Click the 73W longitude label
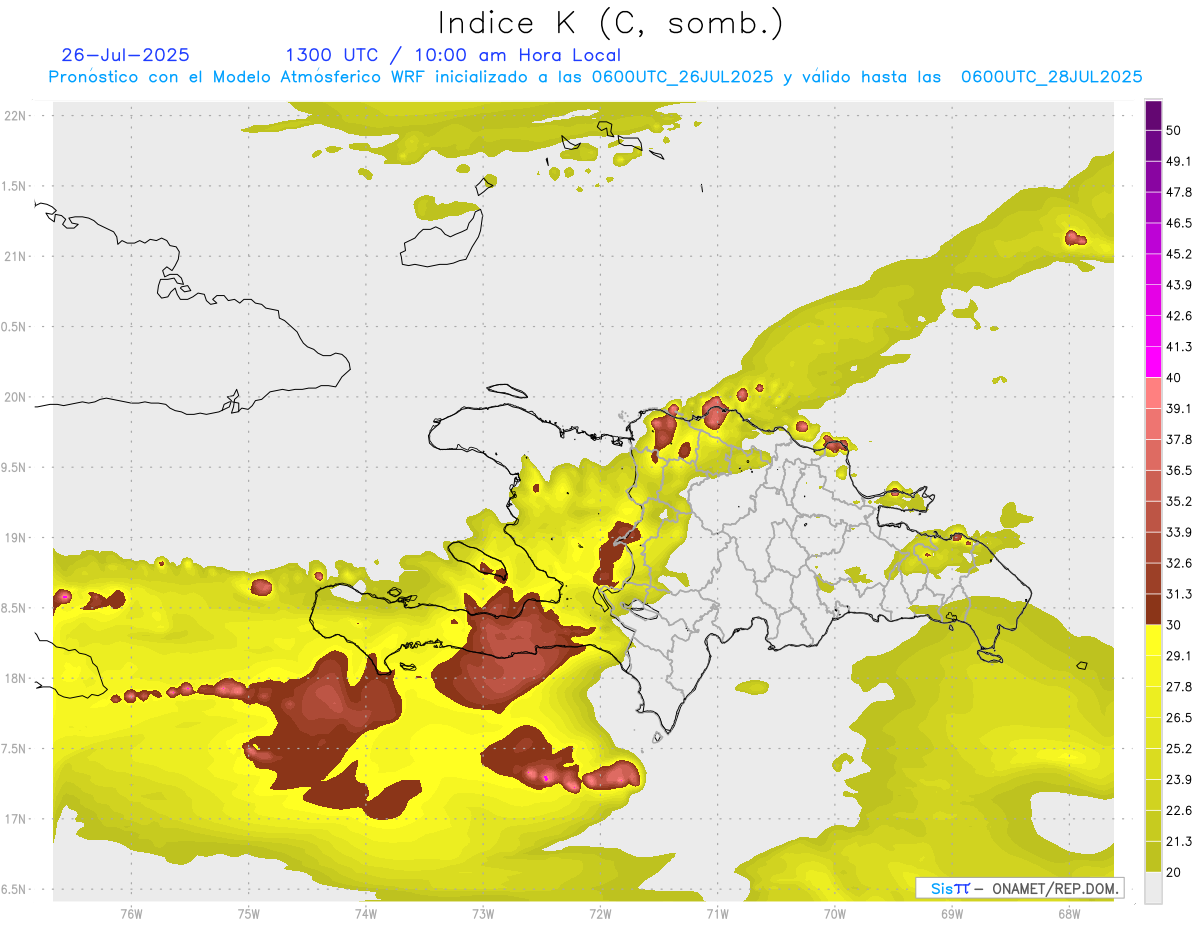Screen dimensions: 1200x927 click(x=483, y=914)
